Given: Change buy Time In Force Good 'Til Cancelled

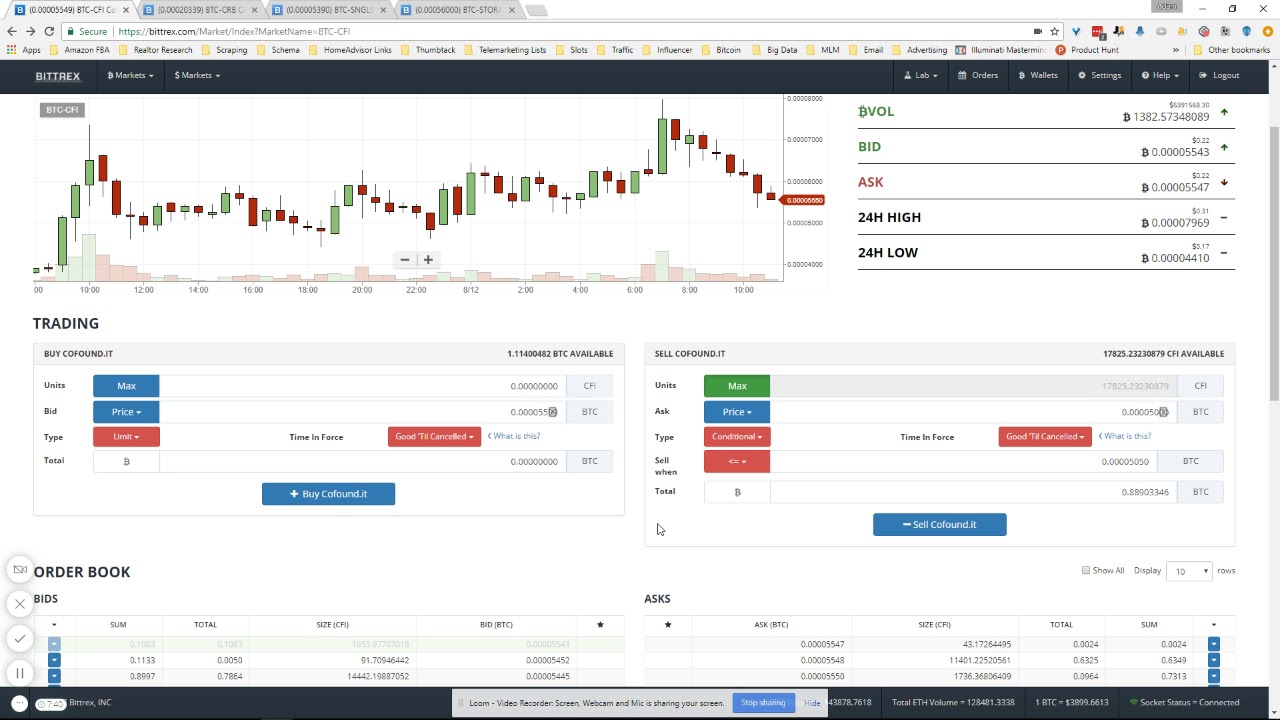Looking at the screenshot, I should click(x=434, y=437).
